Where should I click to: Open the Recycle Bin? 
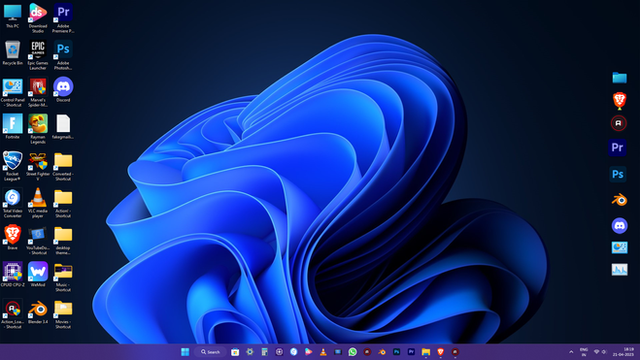click(13, 53)
